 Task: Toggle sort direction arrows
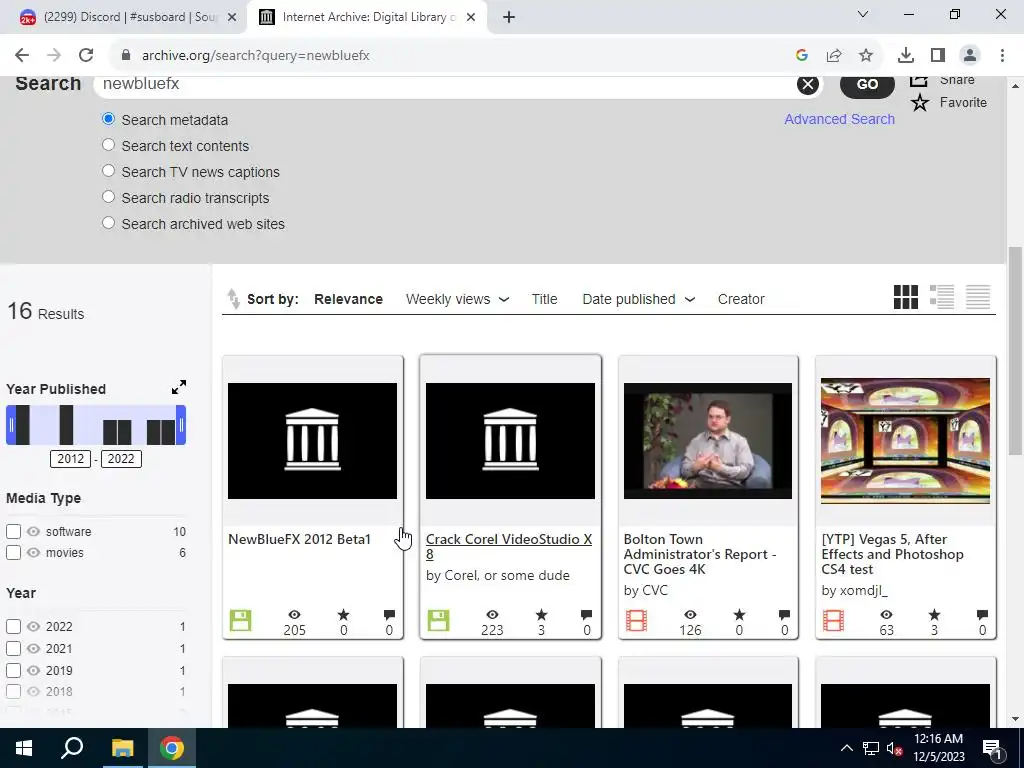233,298
